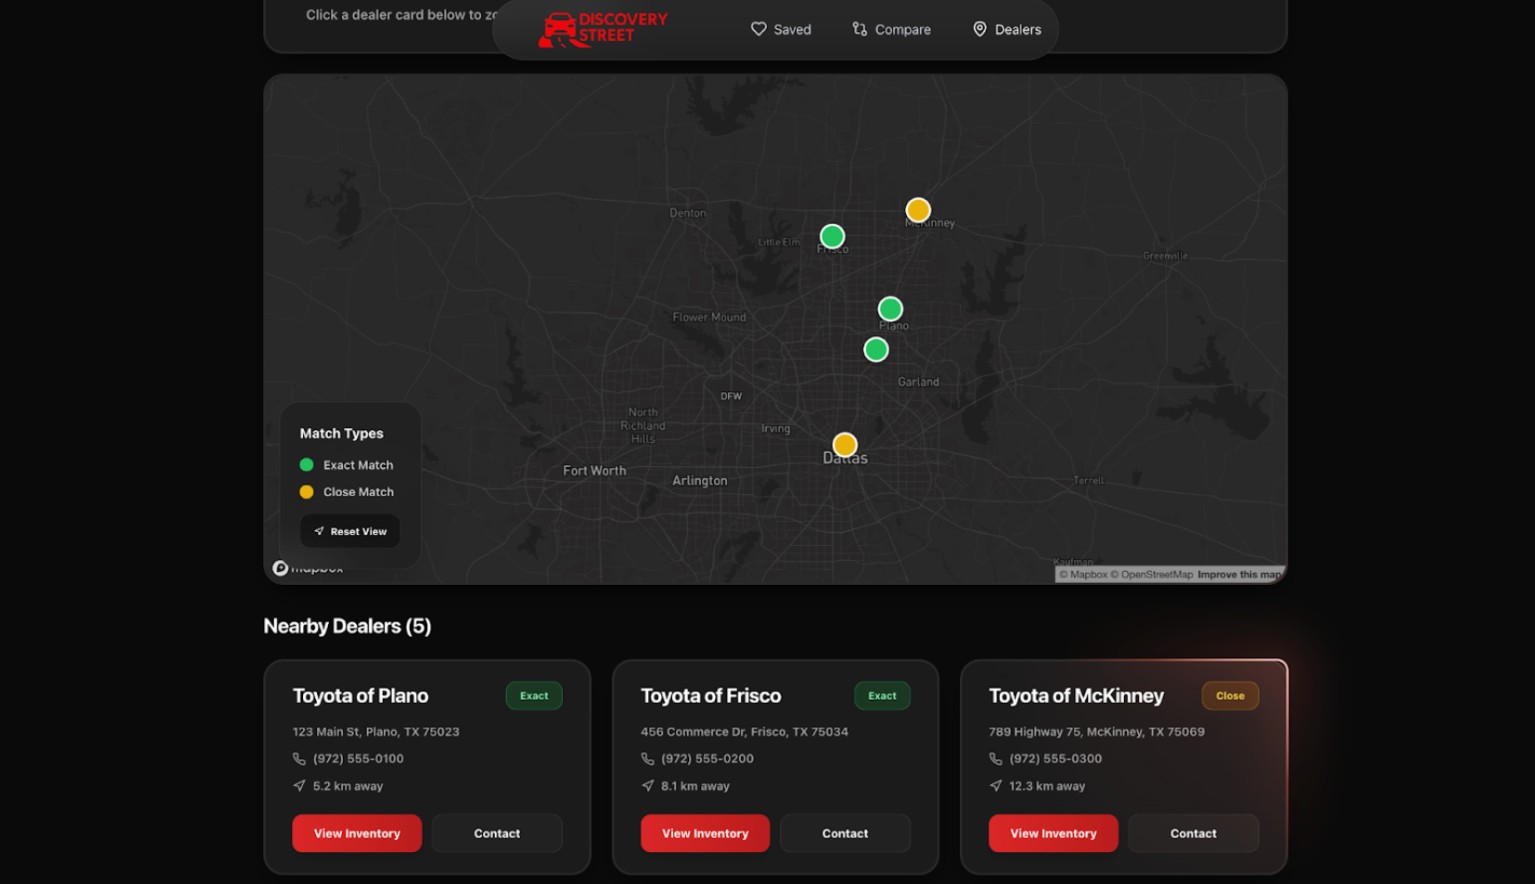
Task: Click distance arrow icon on Frisco card
Action: pos(647,786)
